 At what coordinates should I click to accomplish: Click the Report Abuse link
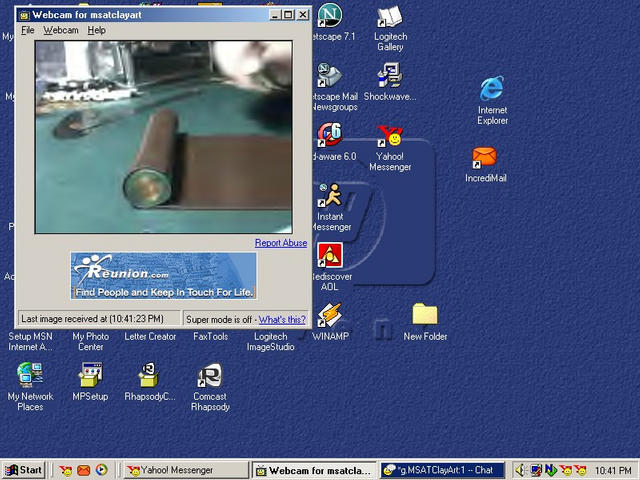(281, 243)
